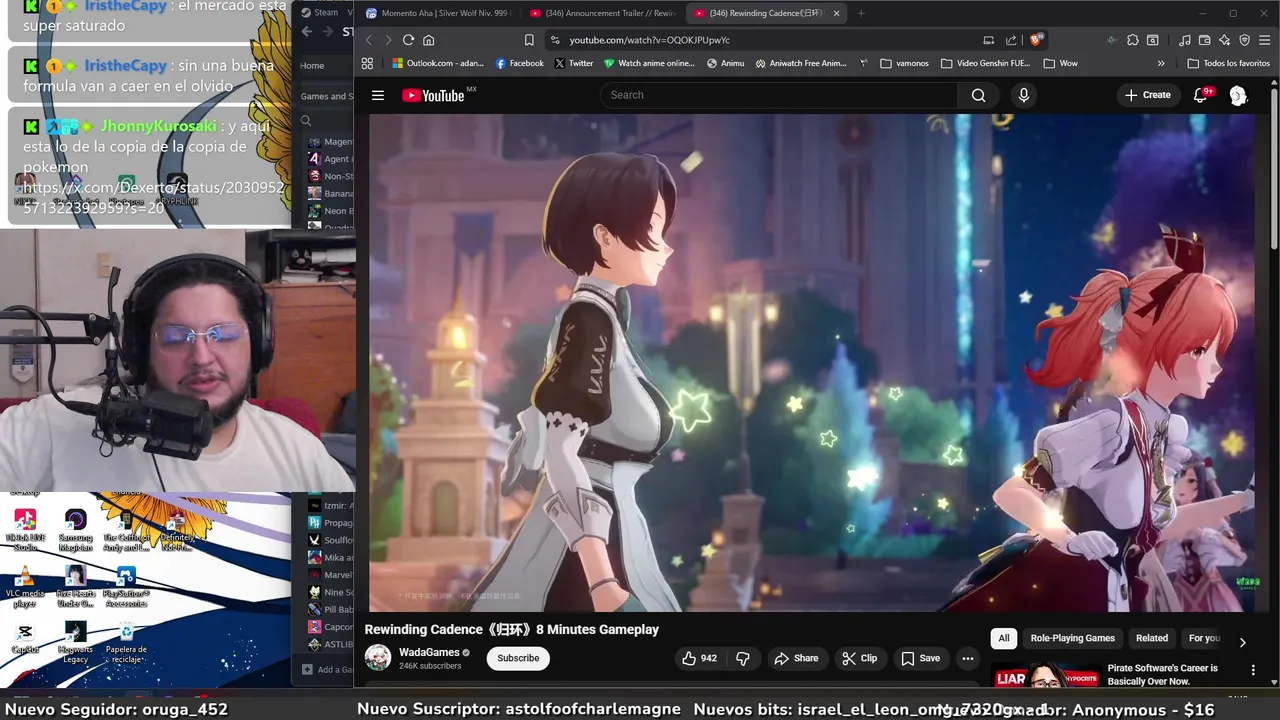Bookmark this page with the bookmark icon
1280x720 pixels.
[529, 40]
